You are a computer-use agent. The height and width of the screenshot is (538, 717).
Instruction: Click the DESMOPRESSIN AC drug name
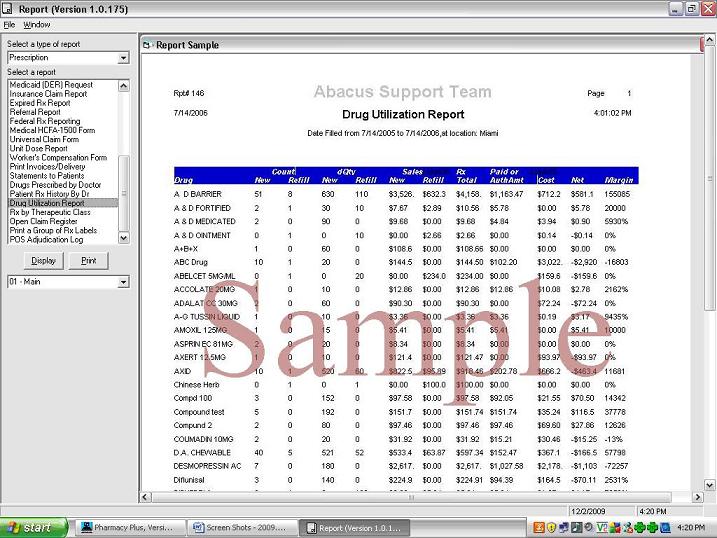[207, 466]
